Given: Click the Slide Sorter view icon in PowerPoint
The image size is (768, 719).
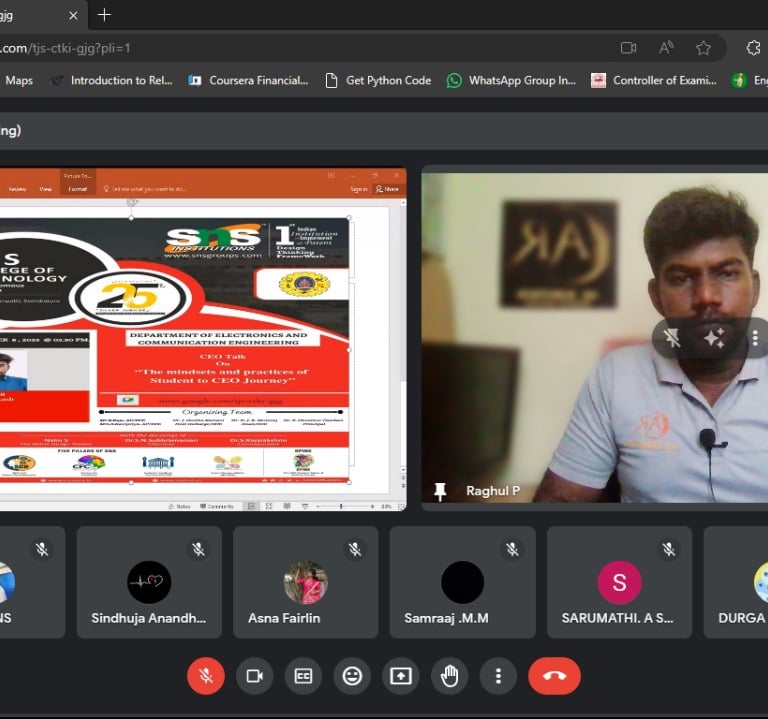Looking at the screenshot, I should tap(269, 506).
